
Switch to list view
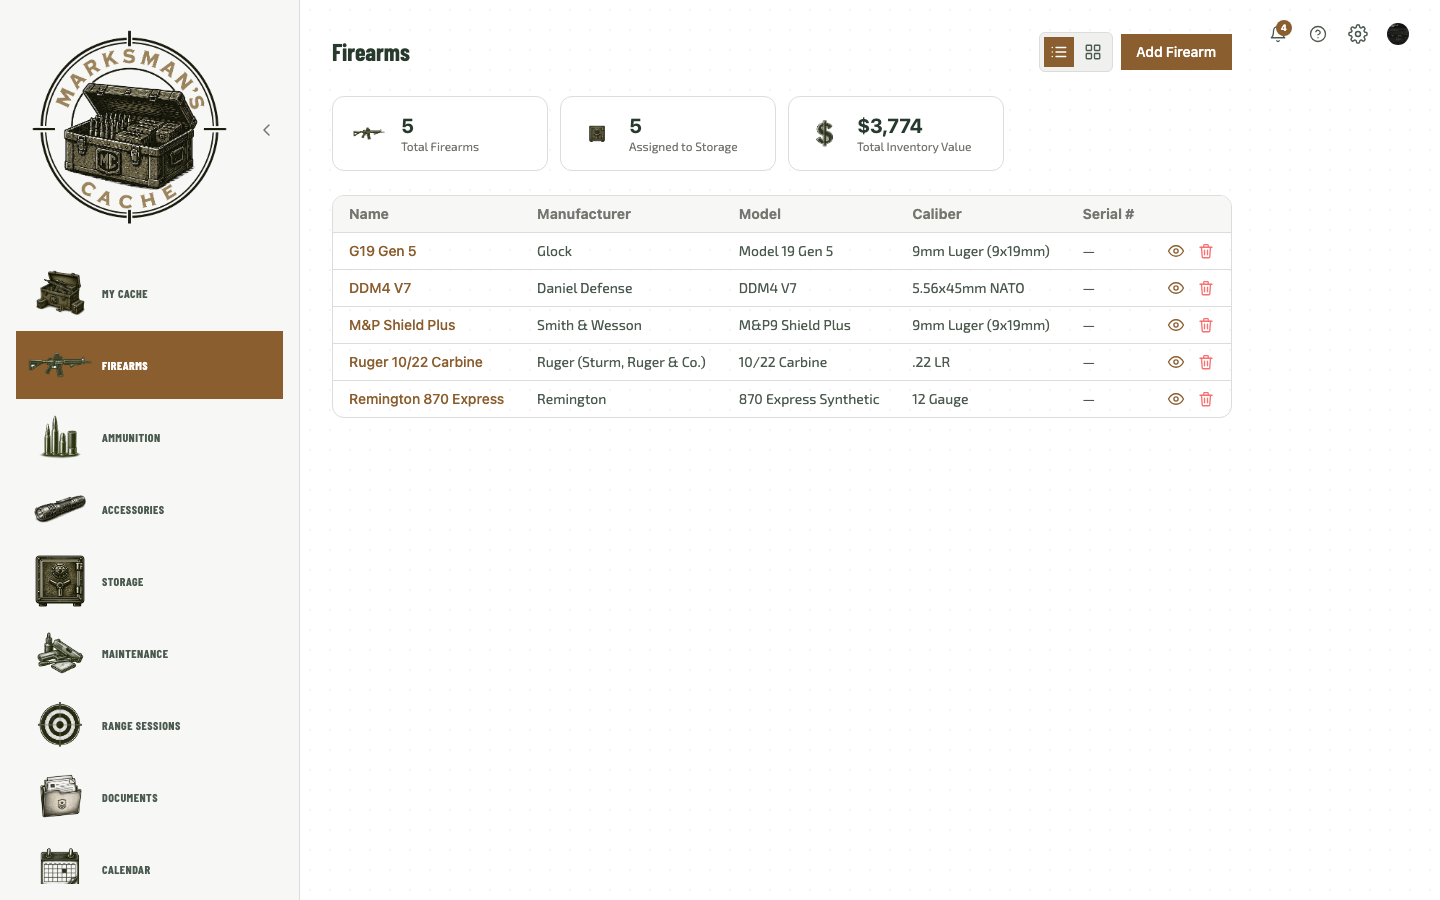point(1059,52)
